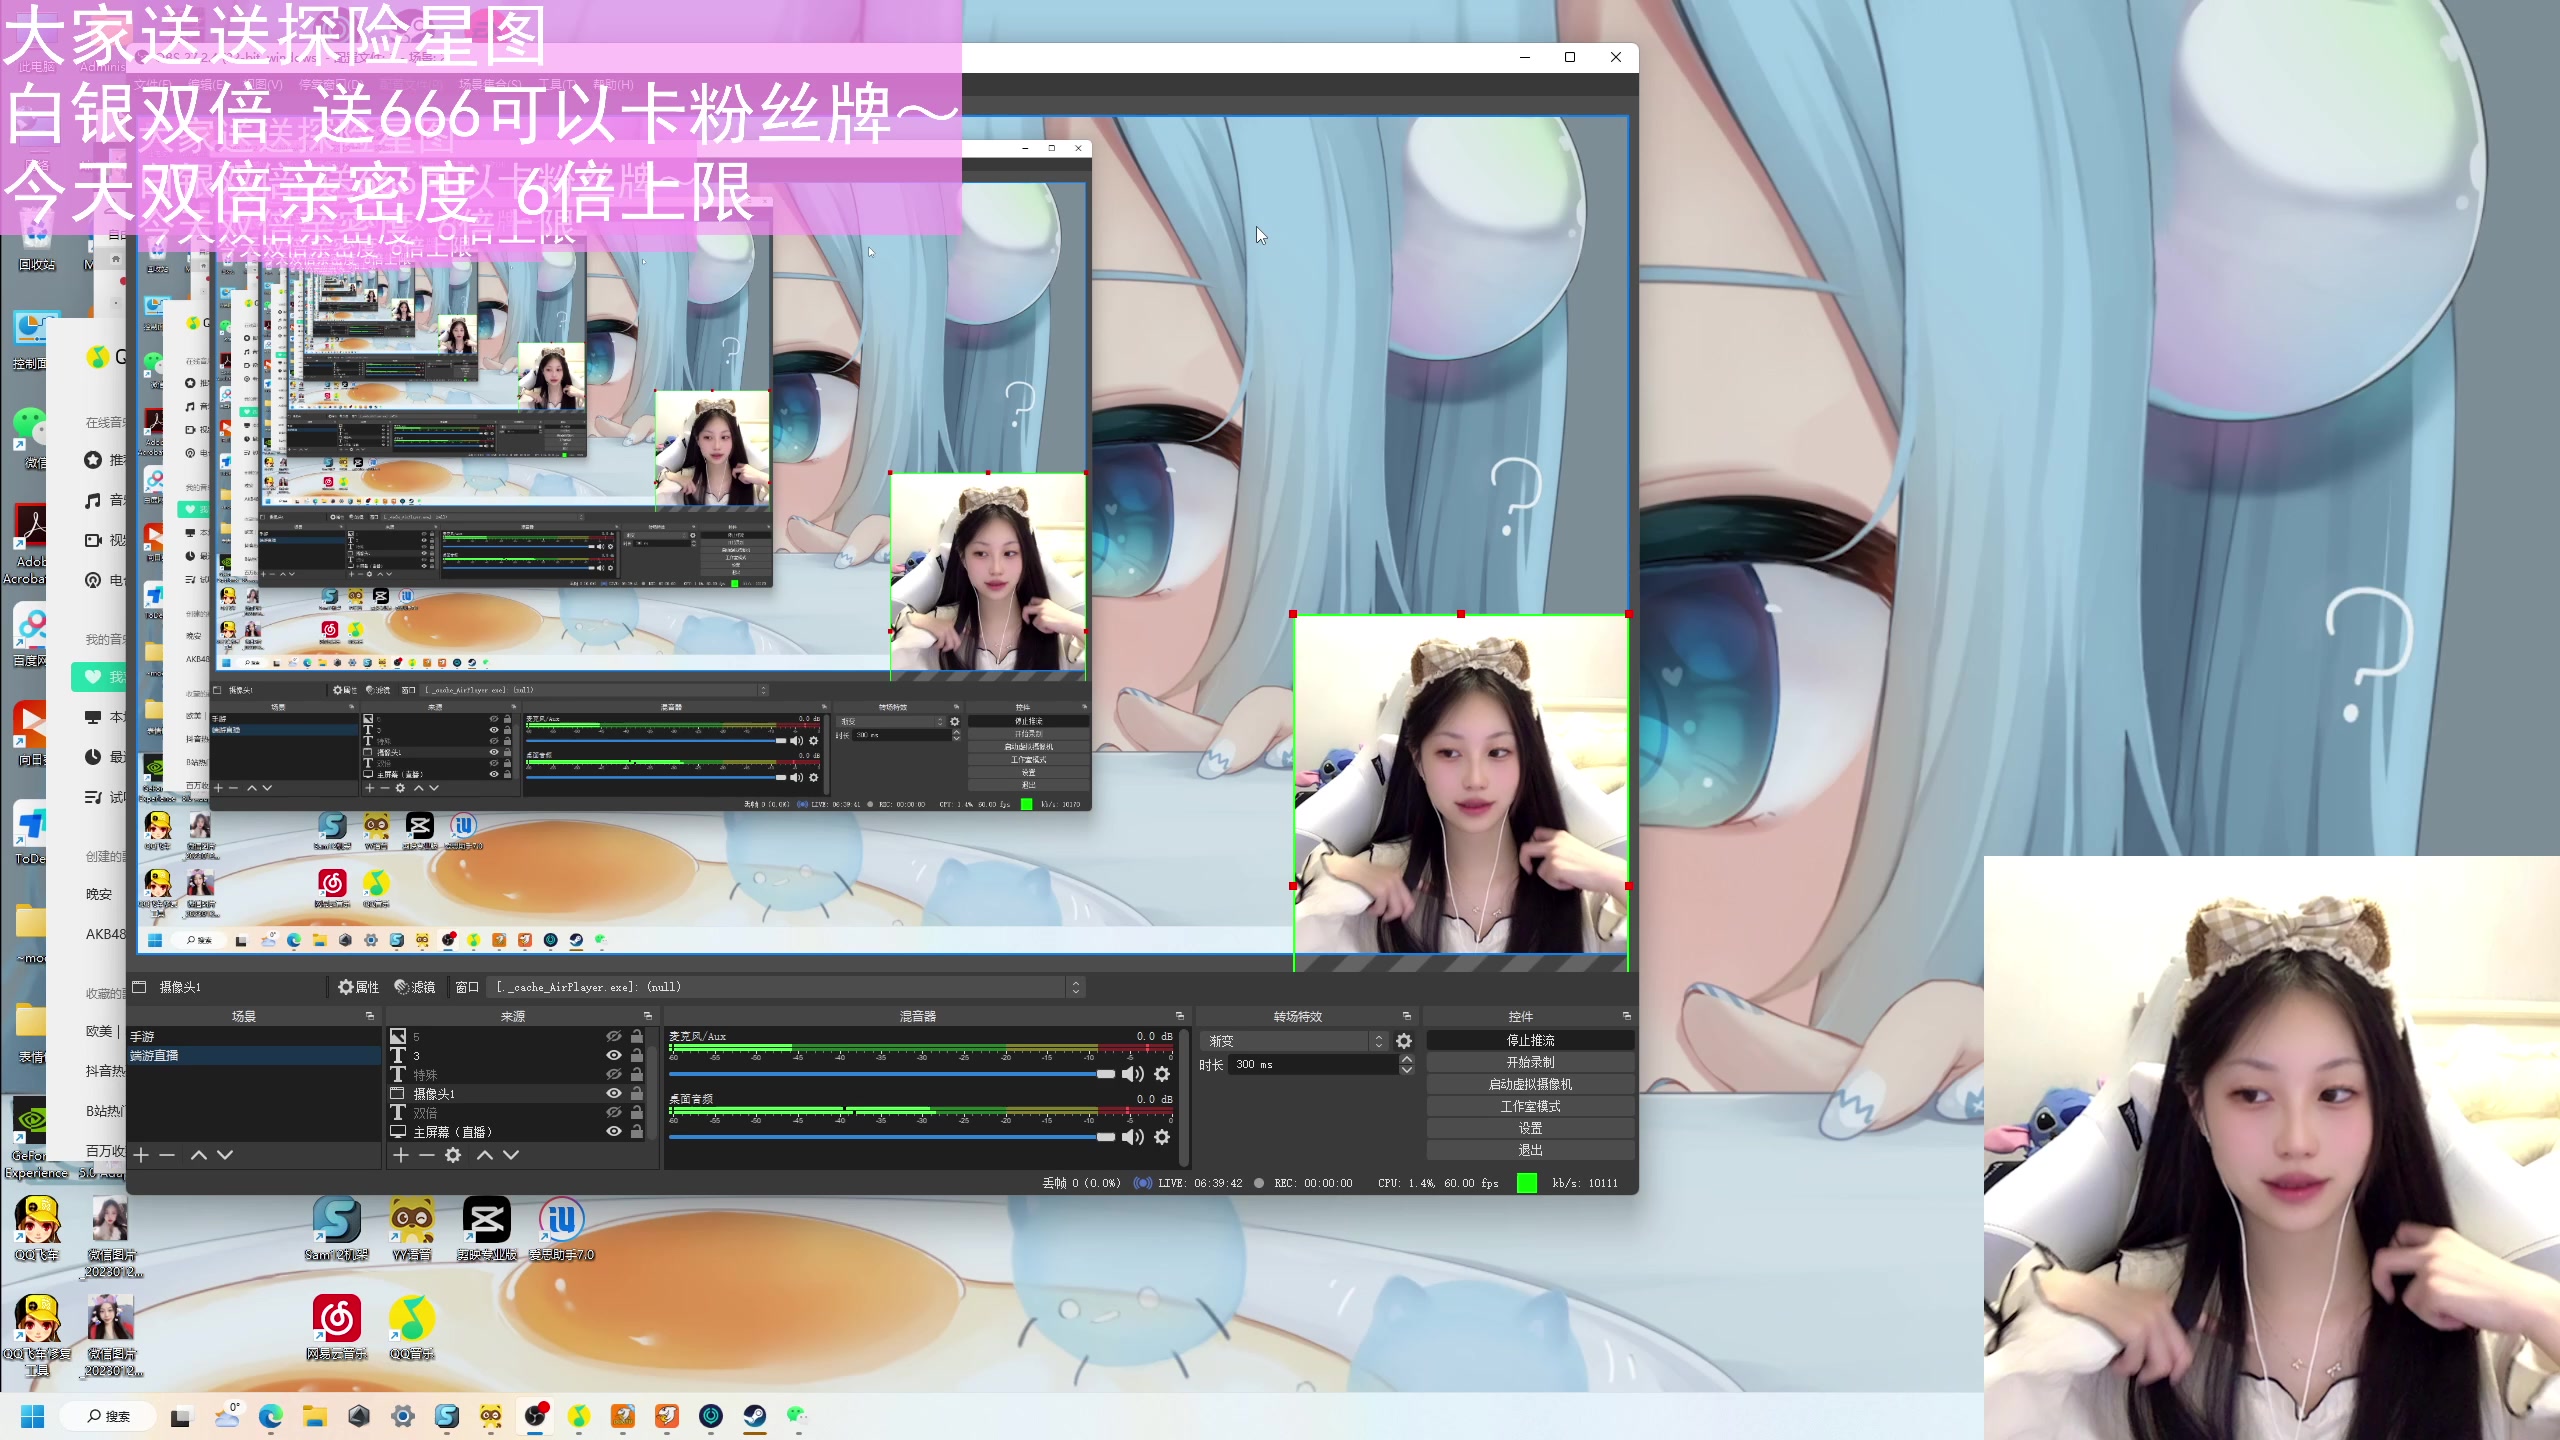This screenshot has width=2560, height=1440.
Task: Open 爱思助手7.0 desktop shortcut
Action: pyautogui.click(x=562, y=1230)
